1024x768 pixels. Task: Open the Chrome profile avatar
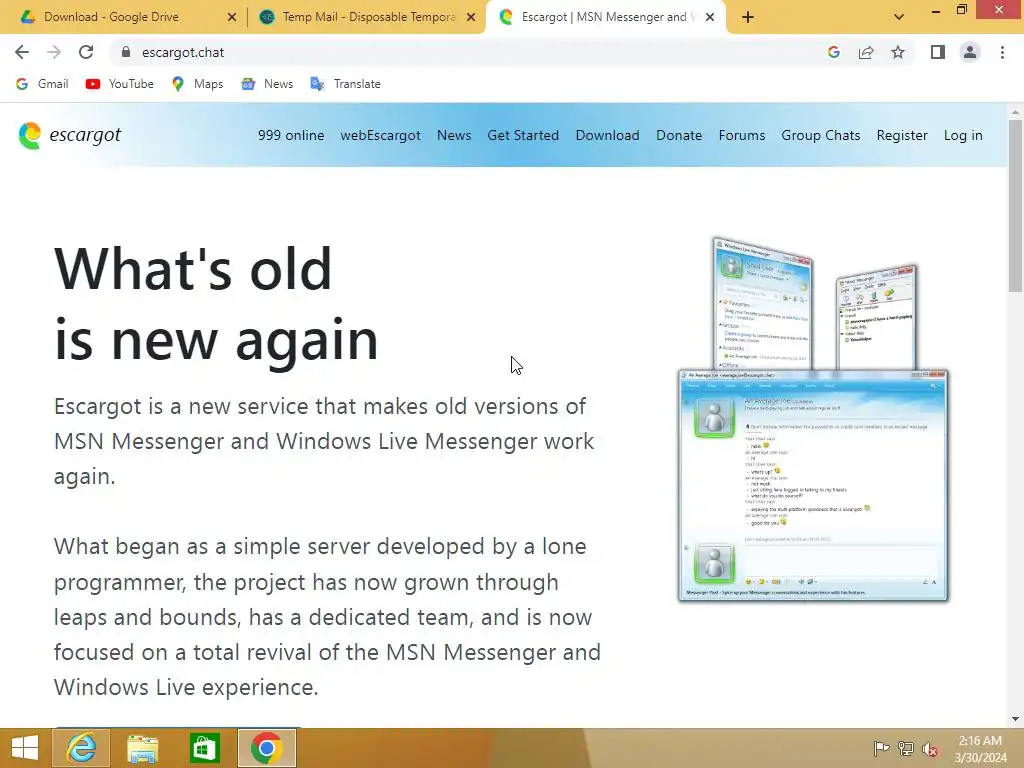[970, 52]
